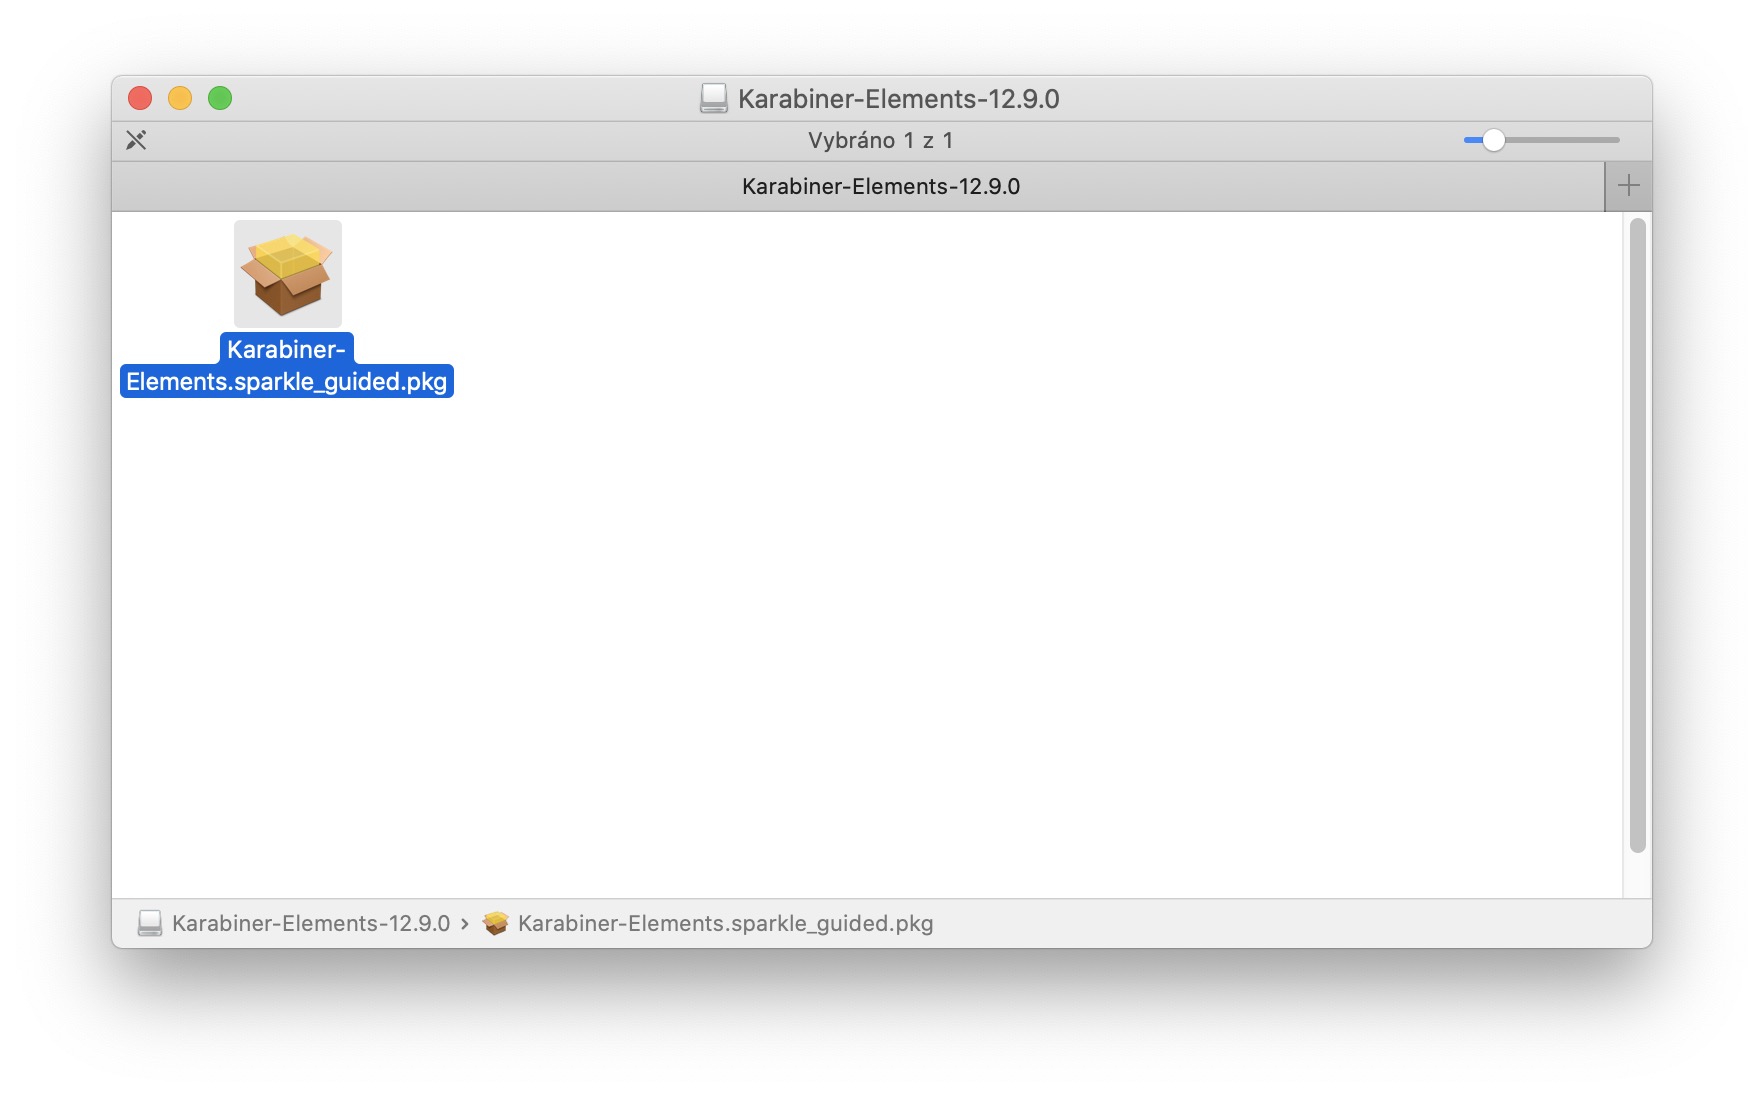Click the path bar disk icon
The height and width of the screenshot is (1096, 1764).
click(150, 923)
